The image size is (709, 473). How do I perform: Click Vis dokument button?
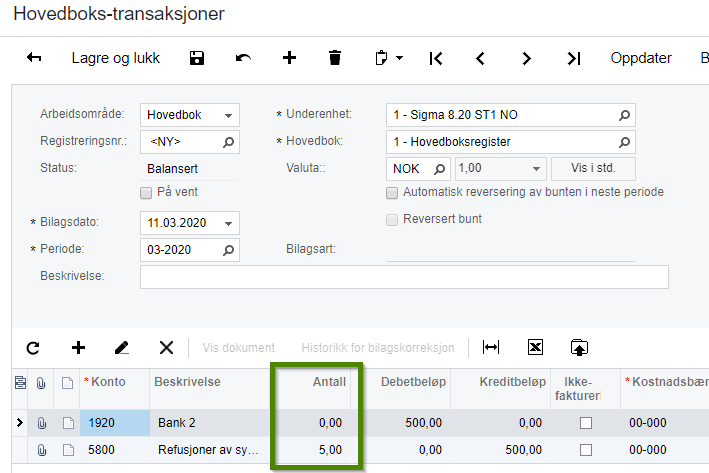point(238,348)
